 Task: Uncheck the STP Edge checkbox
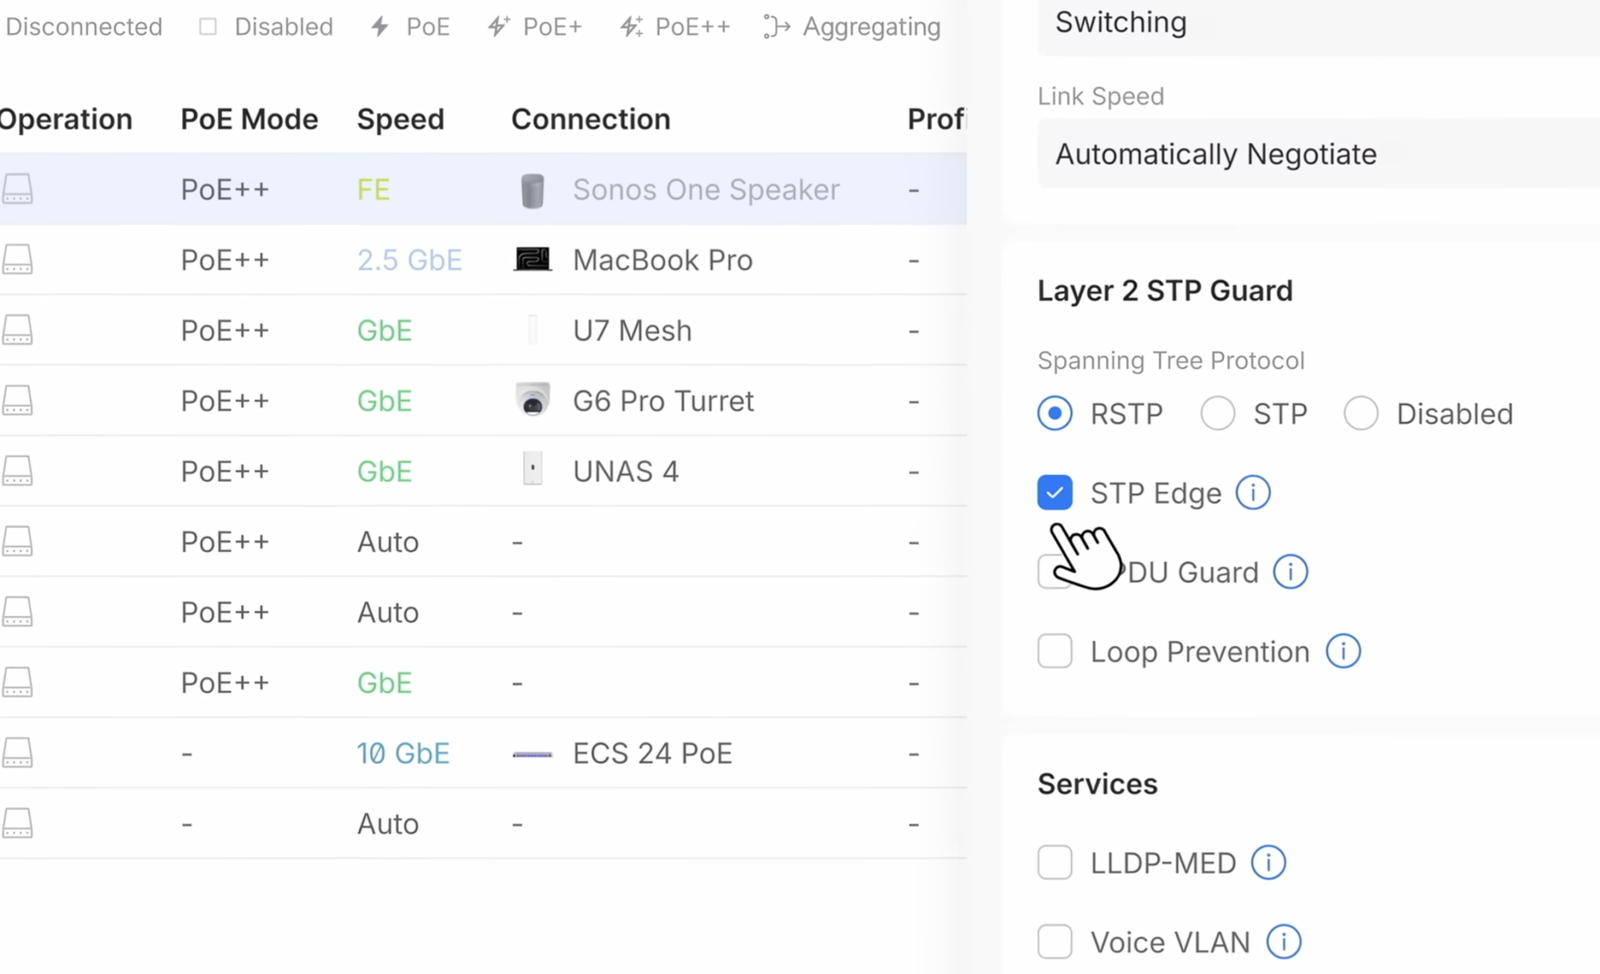[x=1054, y=492]
